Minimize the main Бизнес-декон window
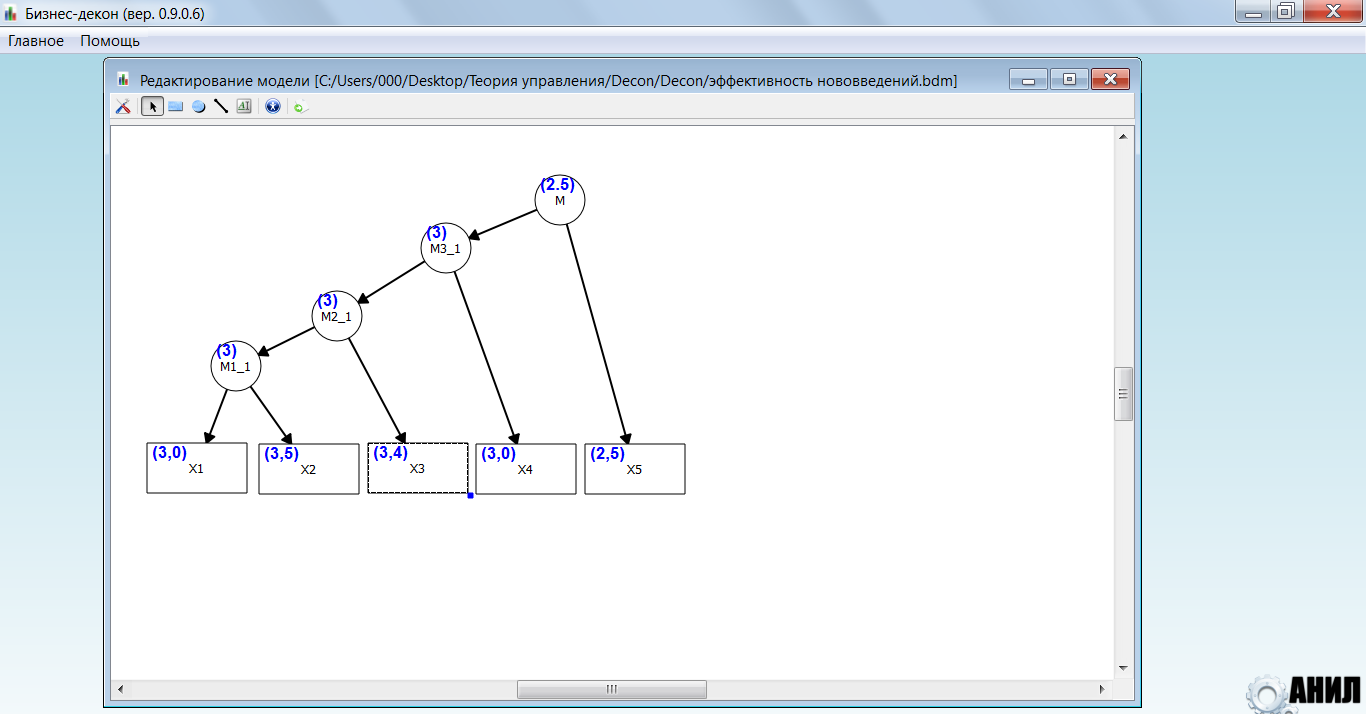 (1252, 11)
